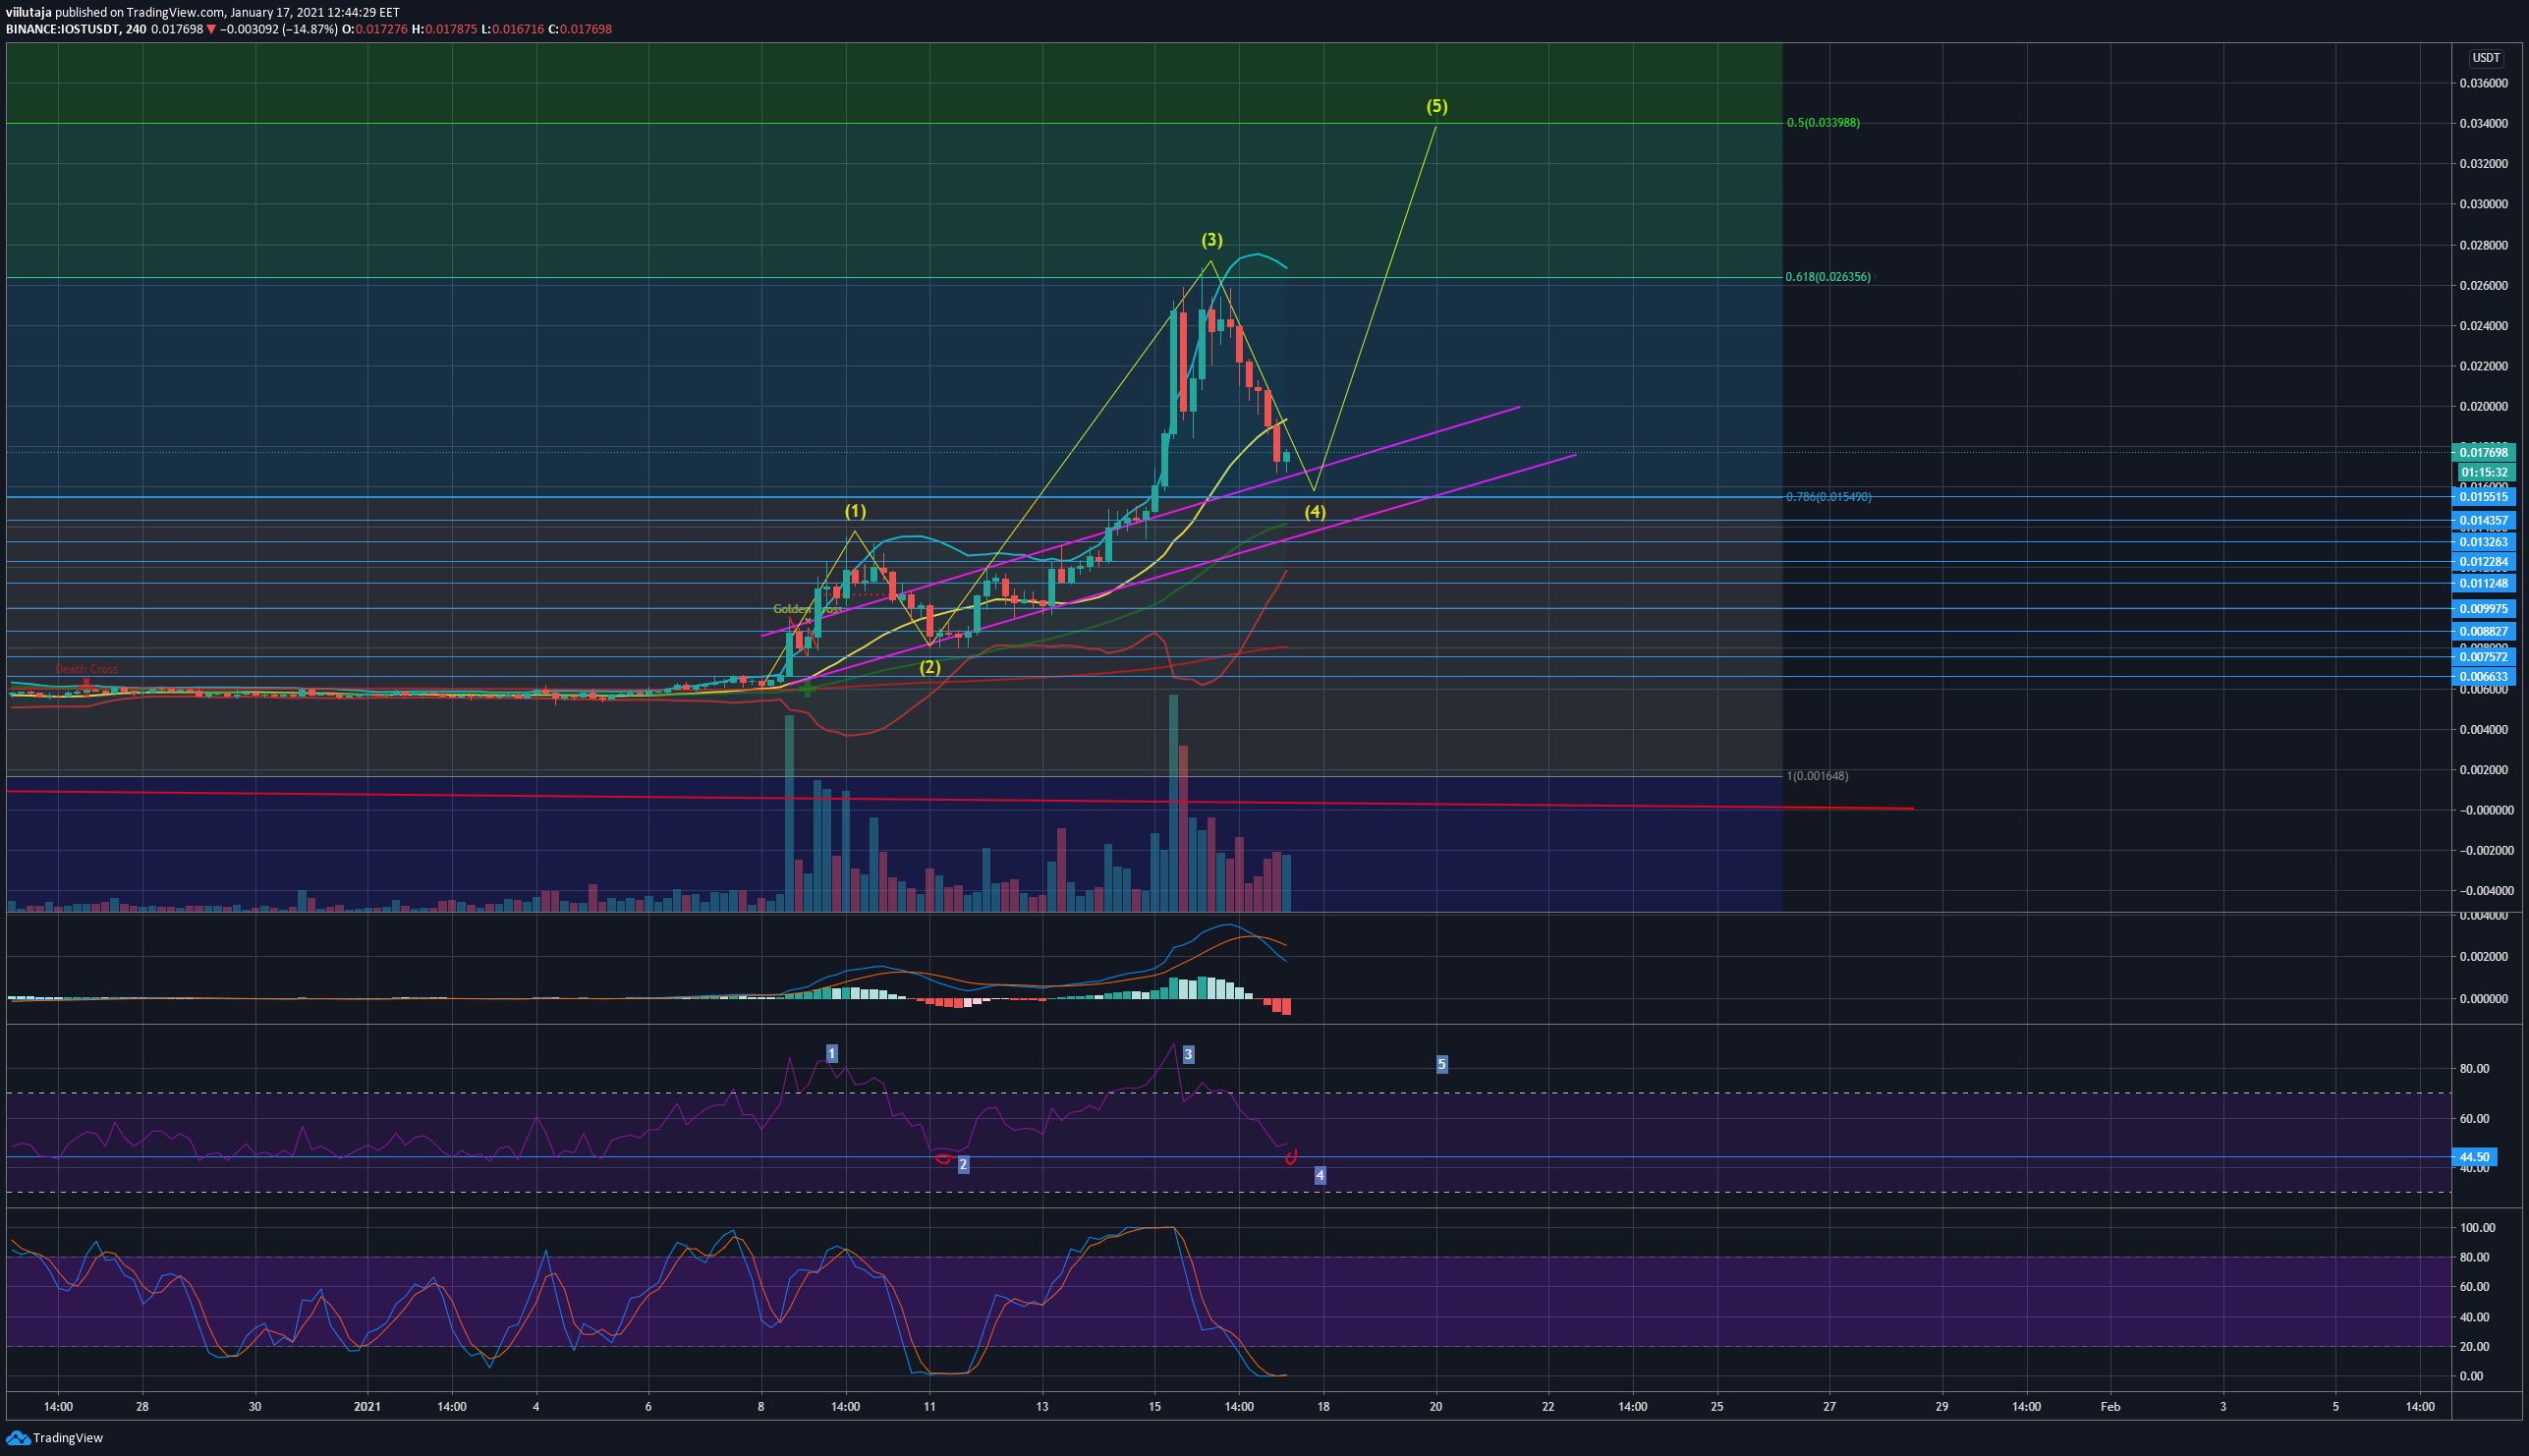
Task: Click price axis value 0.024000
Action: click(2484, 326)
